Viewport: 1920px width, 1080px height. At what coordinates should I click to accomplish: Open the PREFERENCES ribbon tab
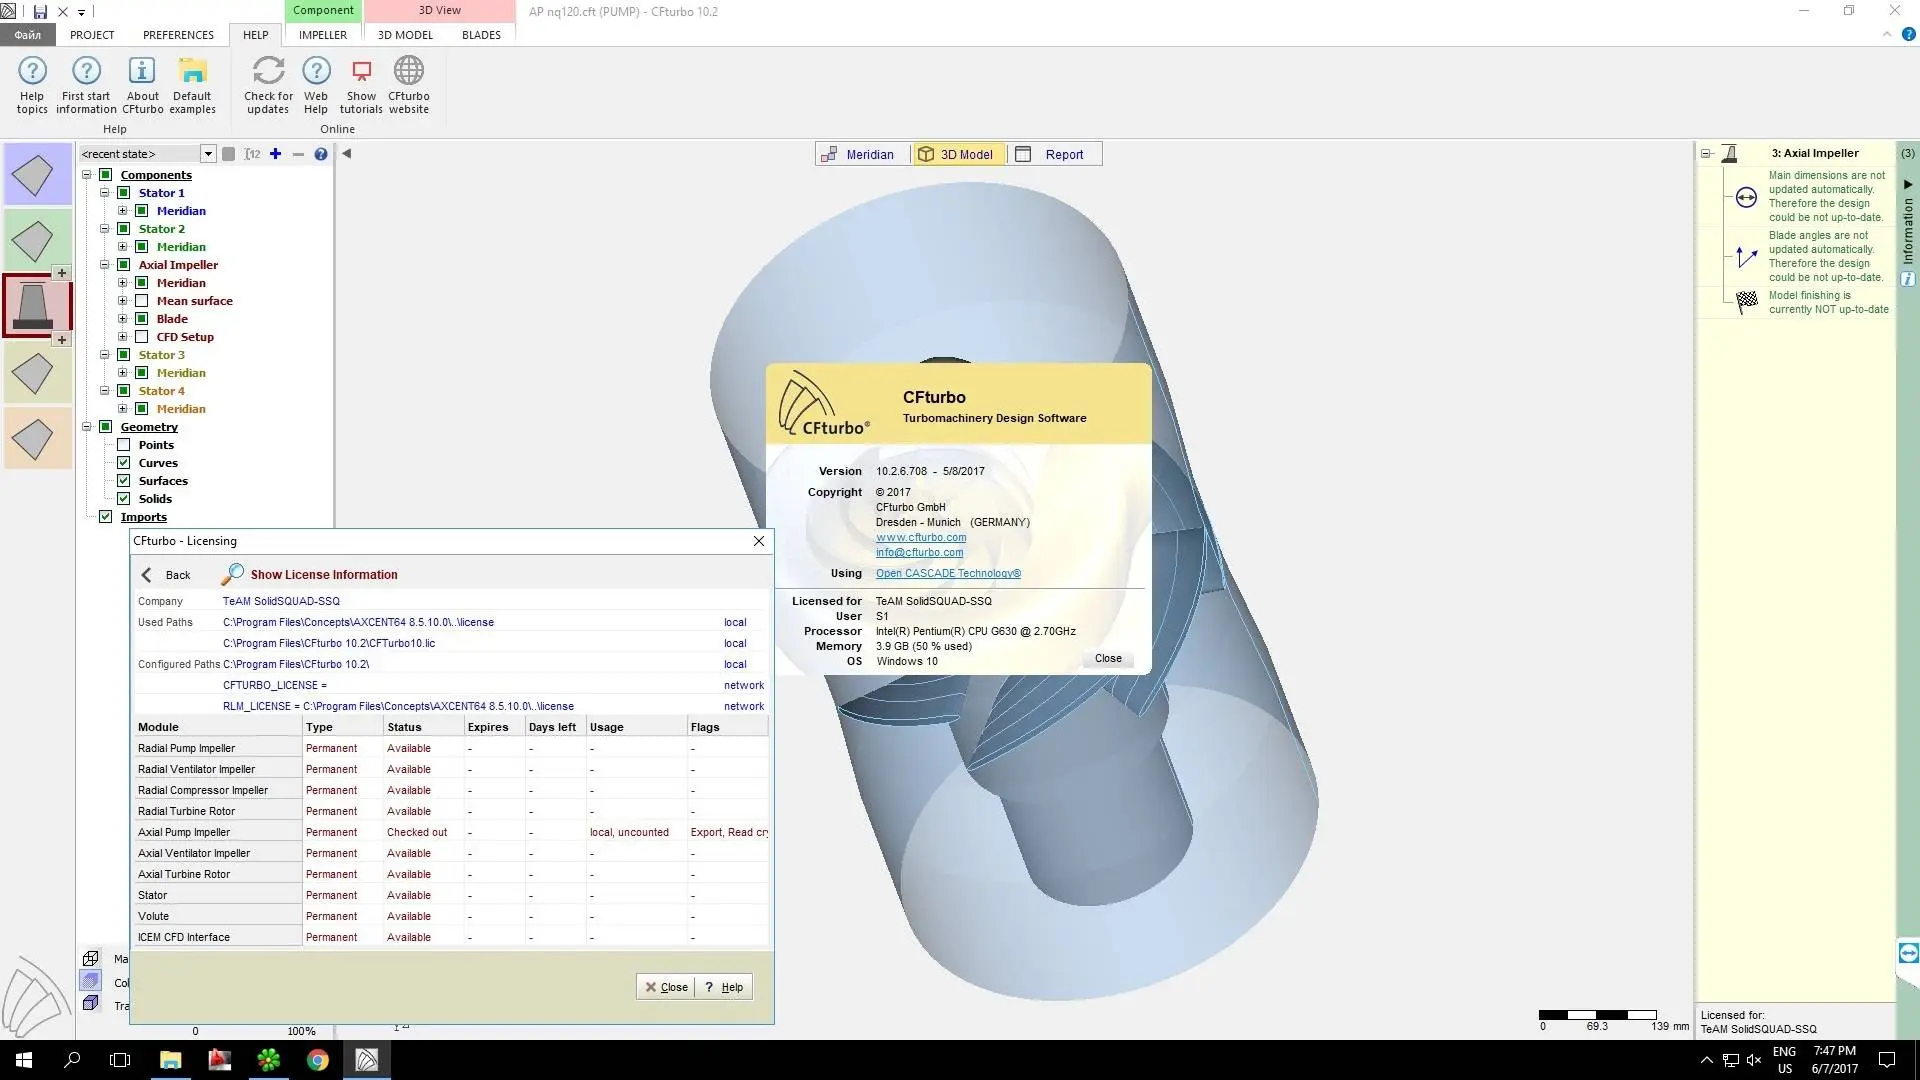pos(178,35)
